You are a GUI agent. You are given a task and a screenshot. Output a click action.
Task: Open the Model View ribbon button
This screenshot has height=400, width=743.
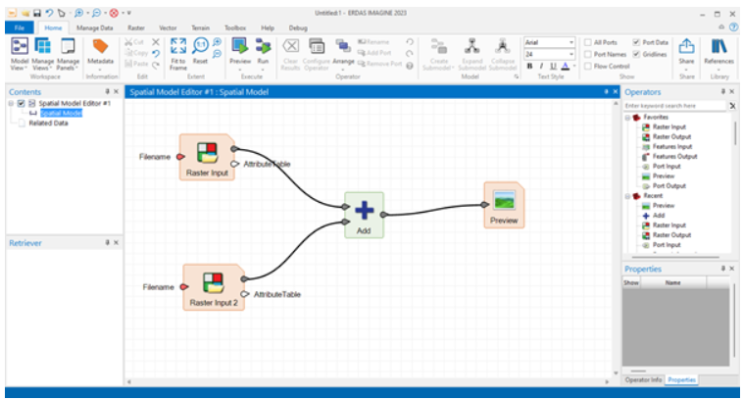tap(19, 54)
